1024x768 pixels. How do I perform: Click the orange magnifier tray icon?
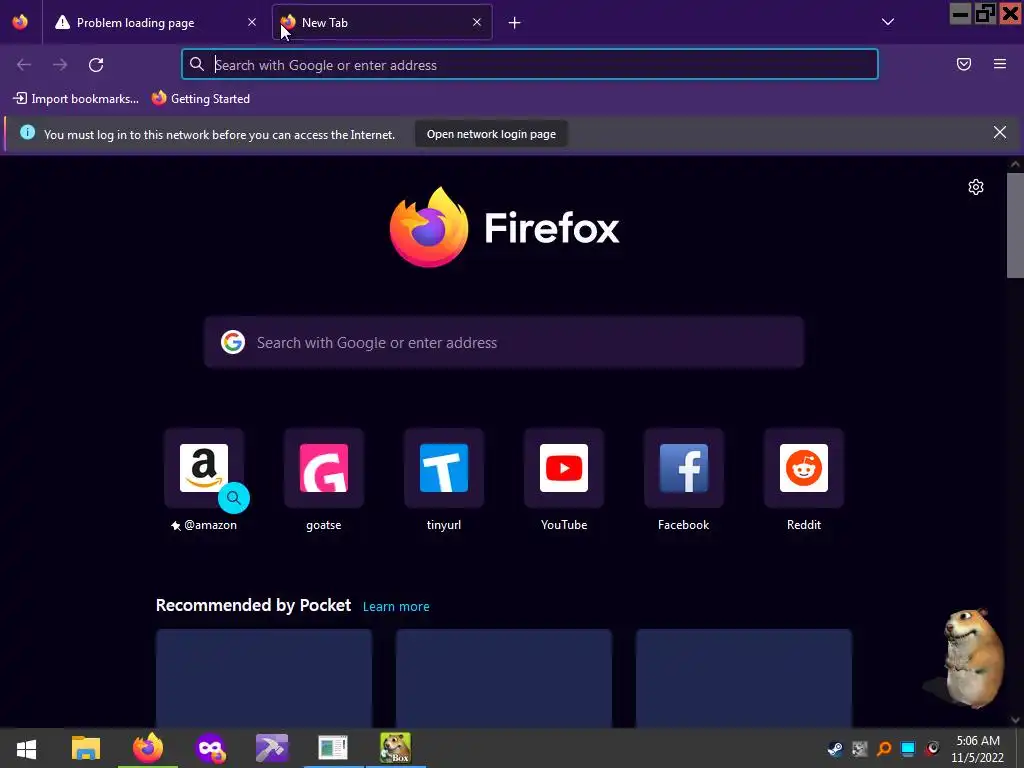point(884,749)
